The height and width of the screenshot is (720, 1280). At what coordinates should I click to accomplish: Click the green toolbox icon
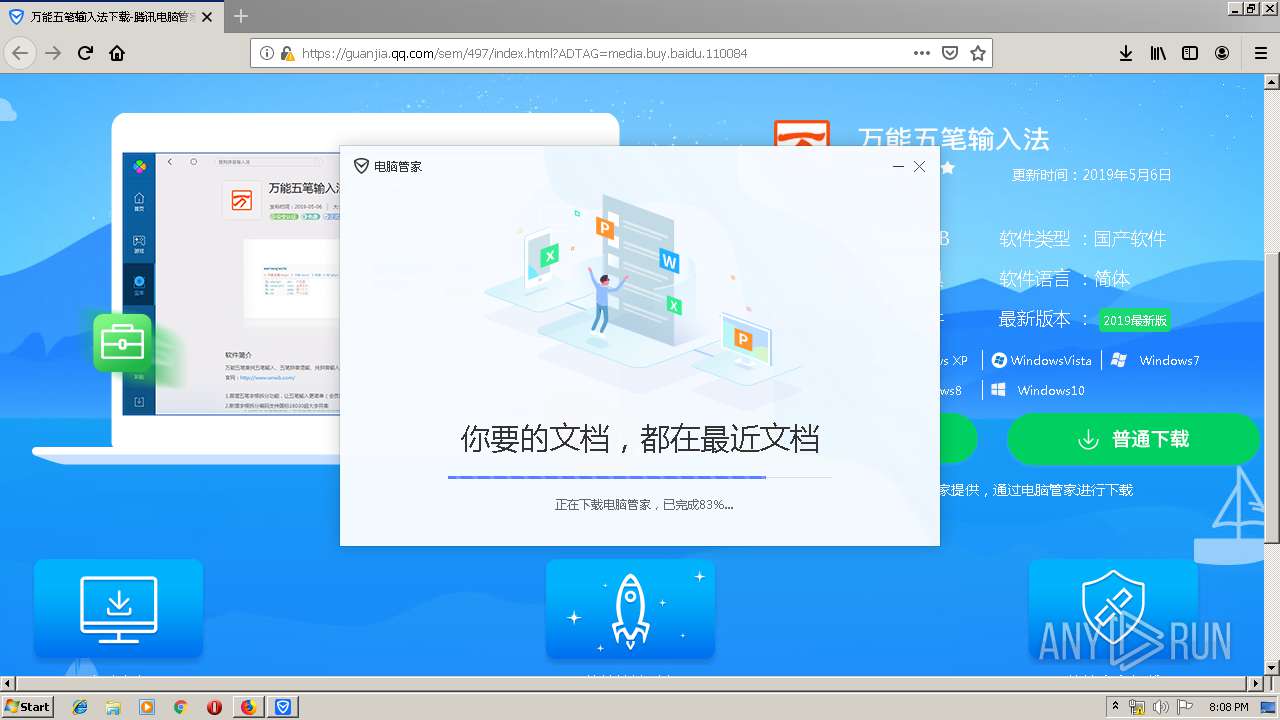tap(122, 343)
